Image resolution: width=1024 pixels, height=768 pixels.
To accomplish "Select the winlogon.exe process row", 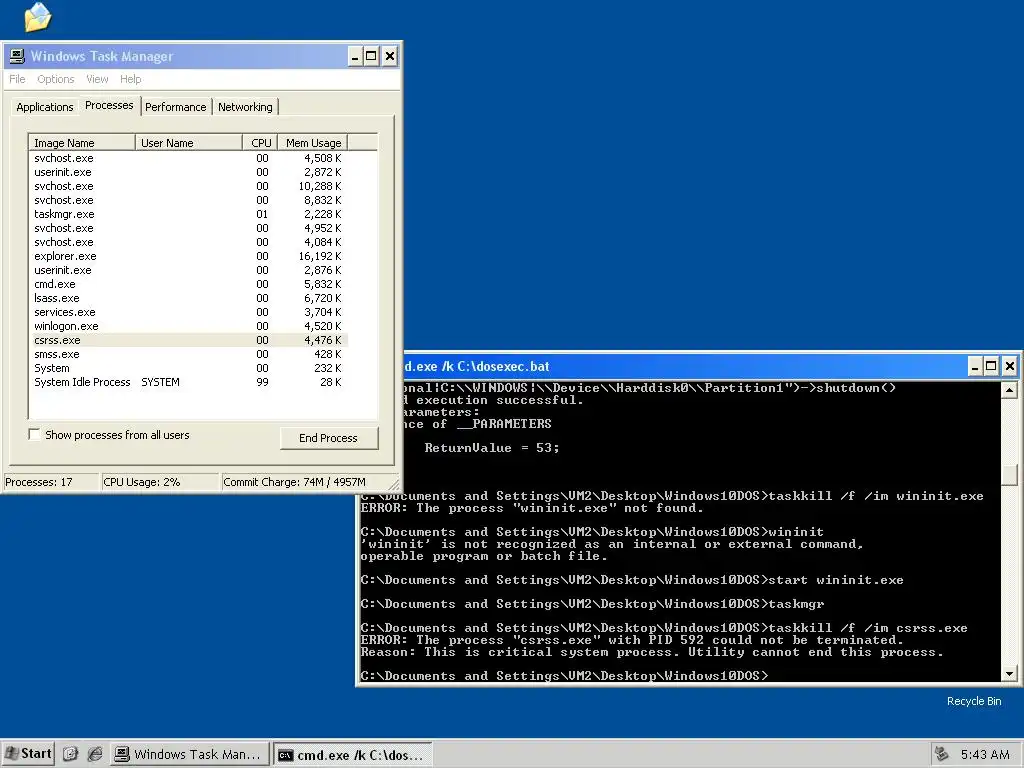I will [189, 326].
